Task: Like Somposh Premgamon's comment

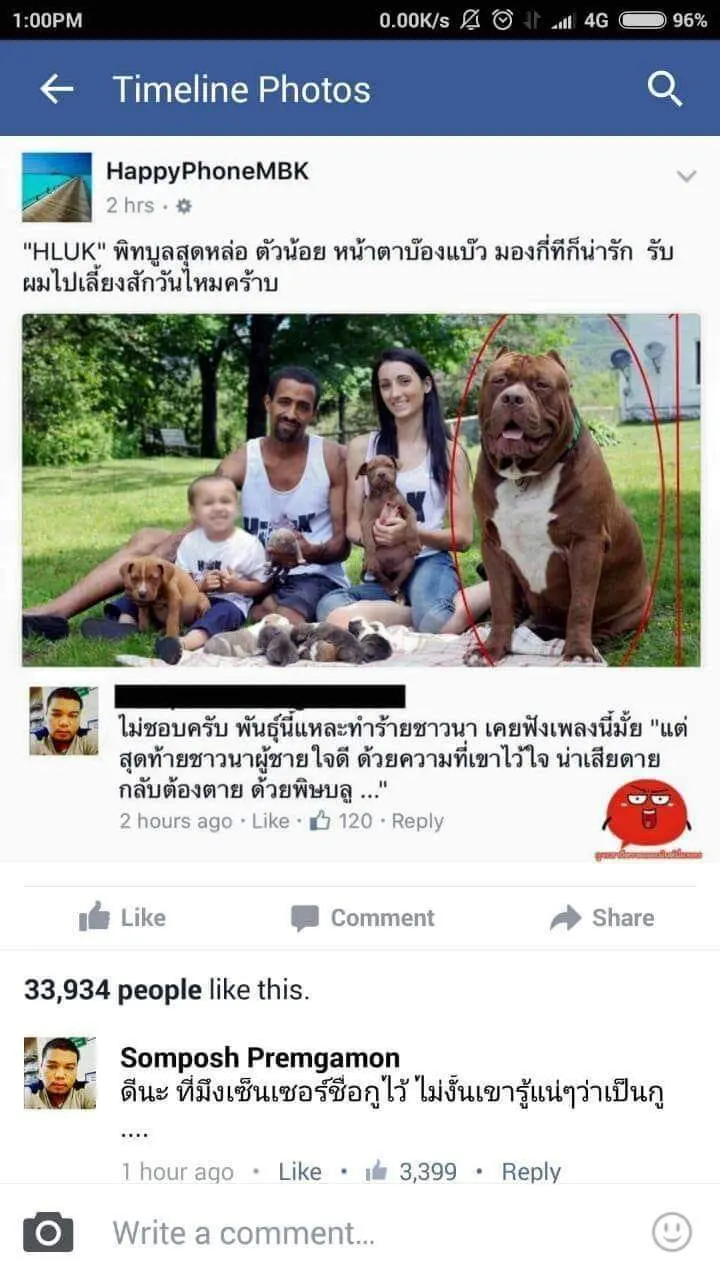Action: point(300,1171)
